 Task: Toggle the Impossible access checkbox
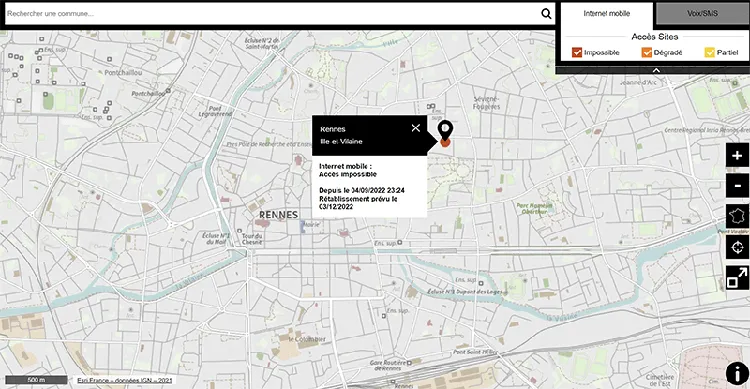[x=577, y=52]
